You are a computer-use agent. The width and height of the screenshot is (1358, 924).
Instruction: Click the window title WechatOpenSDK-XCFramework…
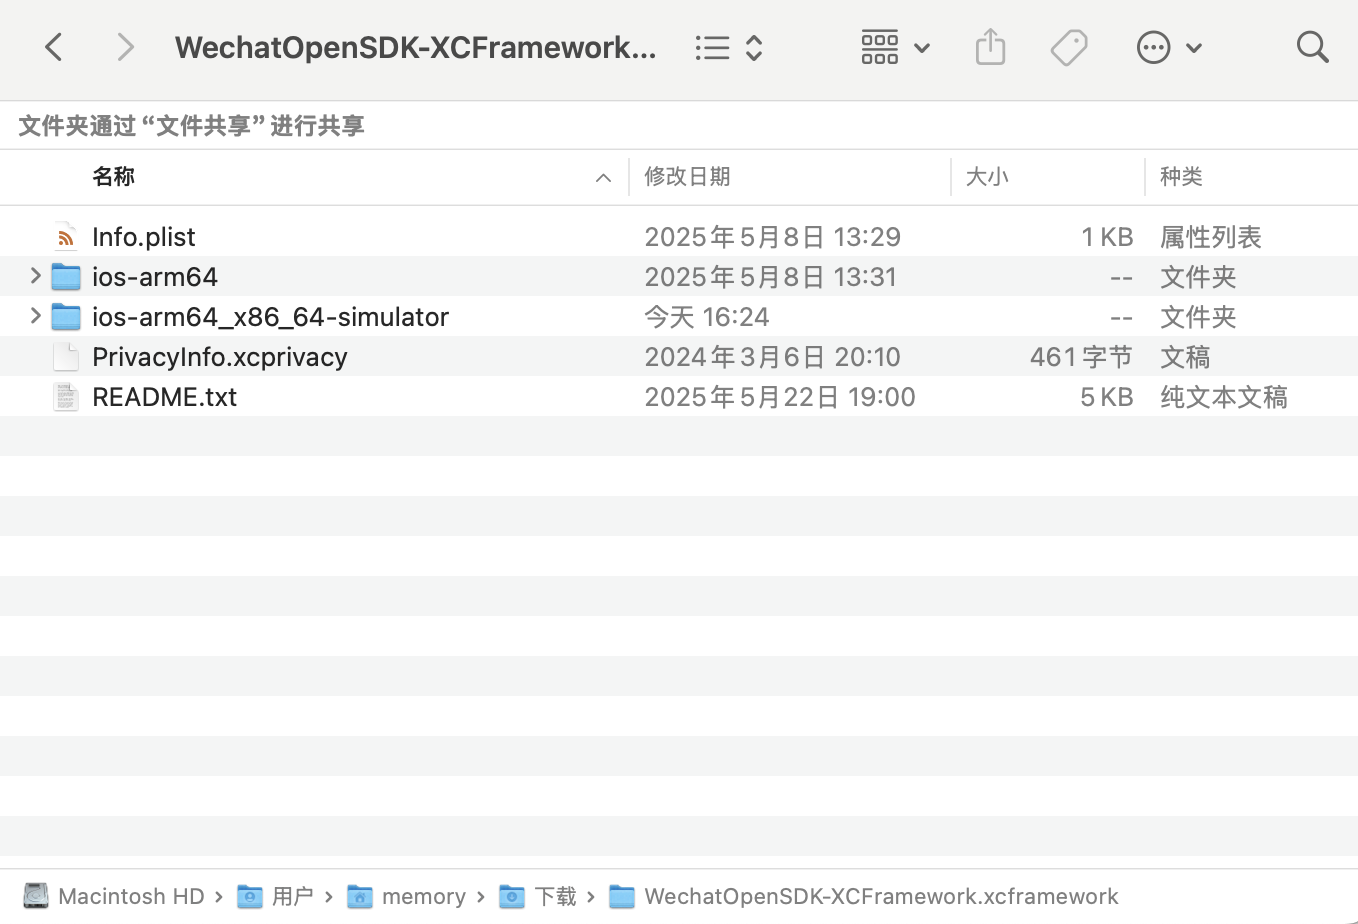416,47
